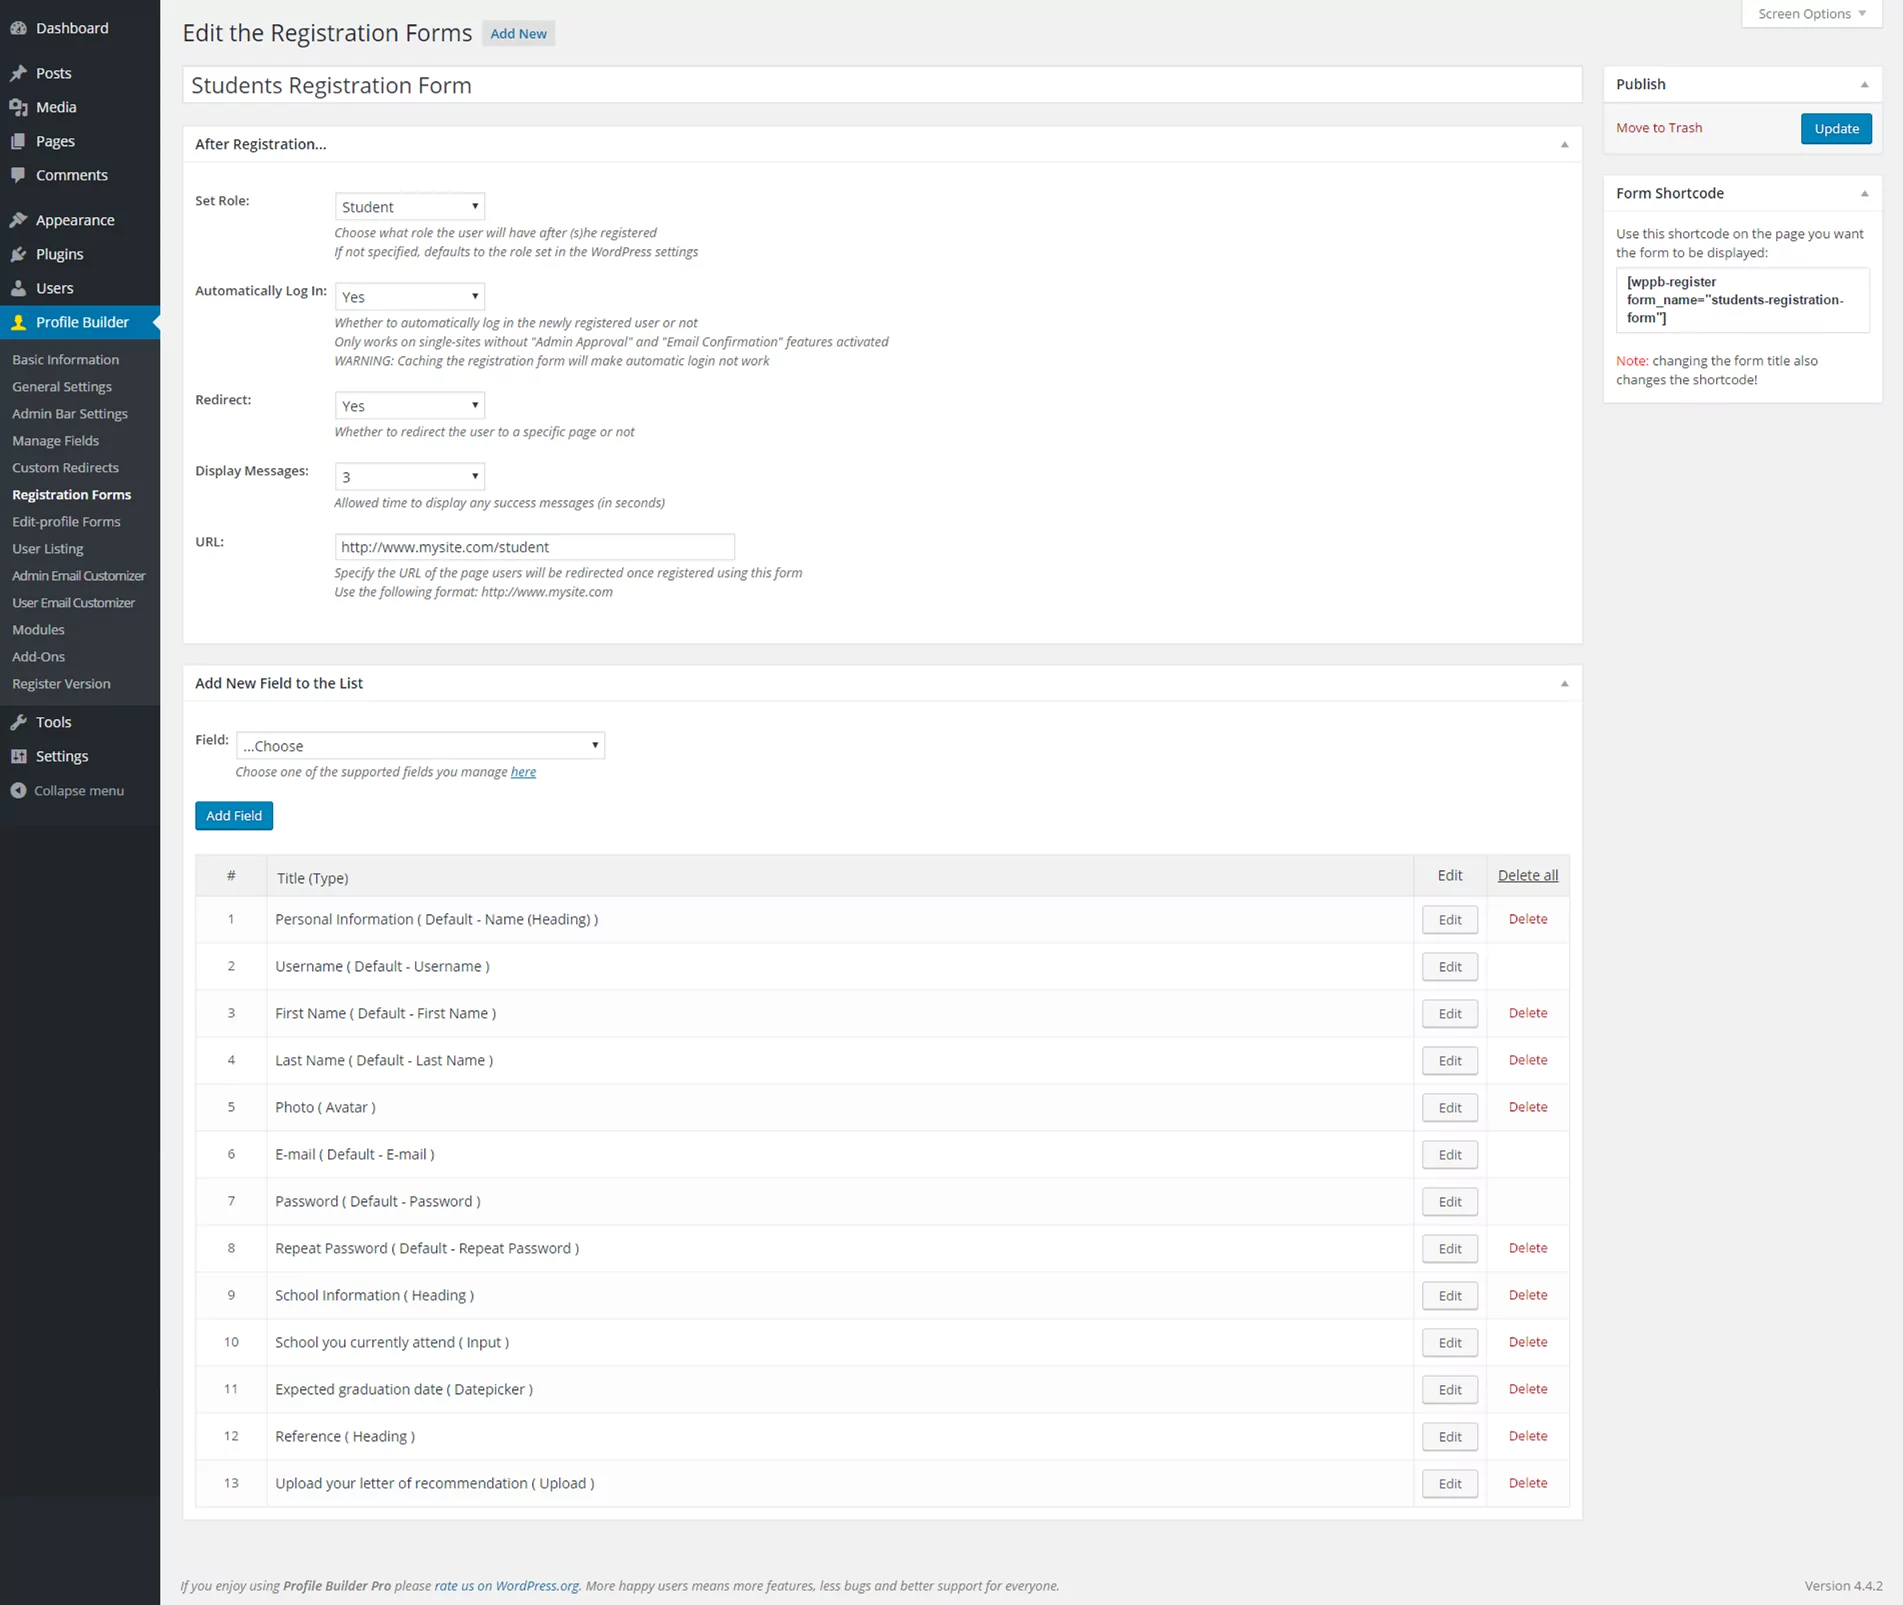Open Add-Ons submenu item
Screen dimensions: 1903x1605
38,656
